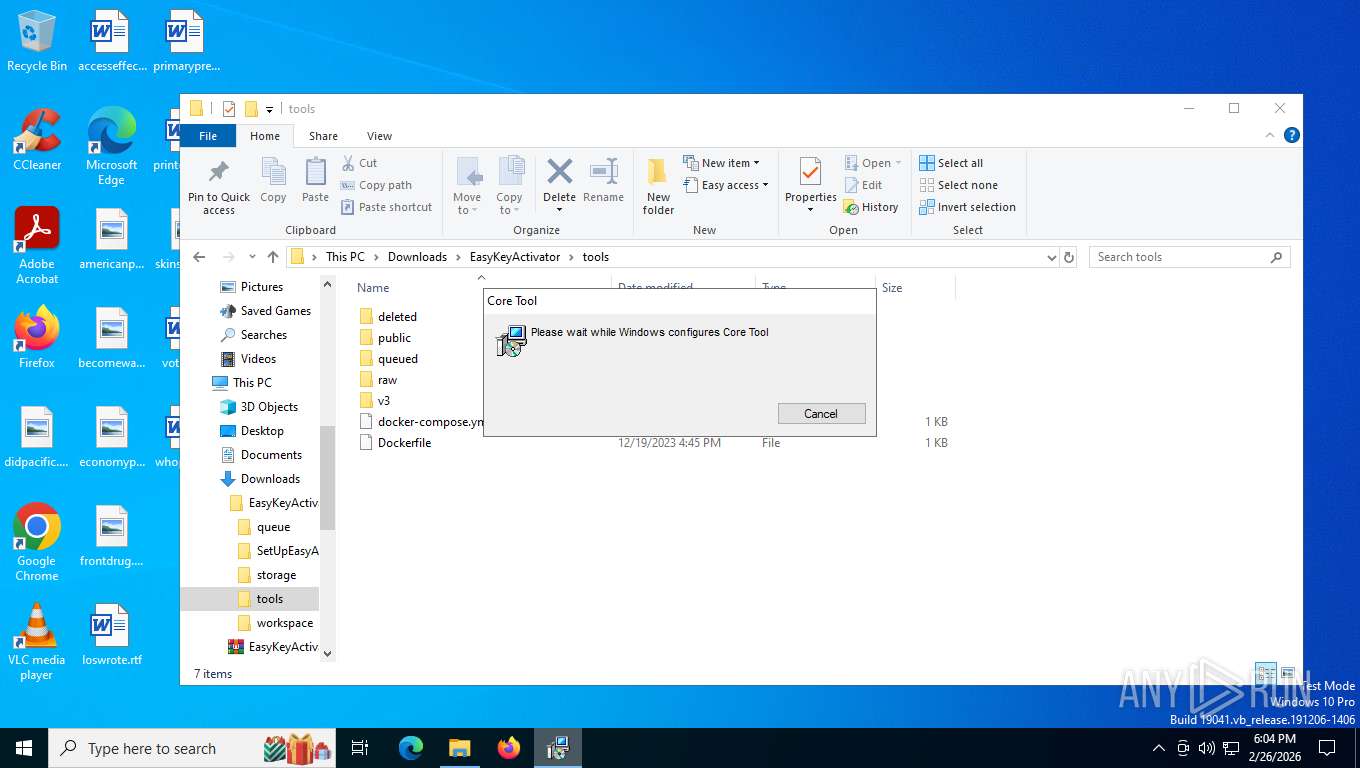
Task: Open the Easy access dropdown
Action: pyautogui.click(x=727, y=185)
